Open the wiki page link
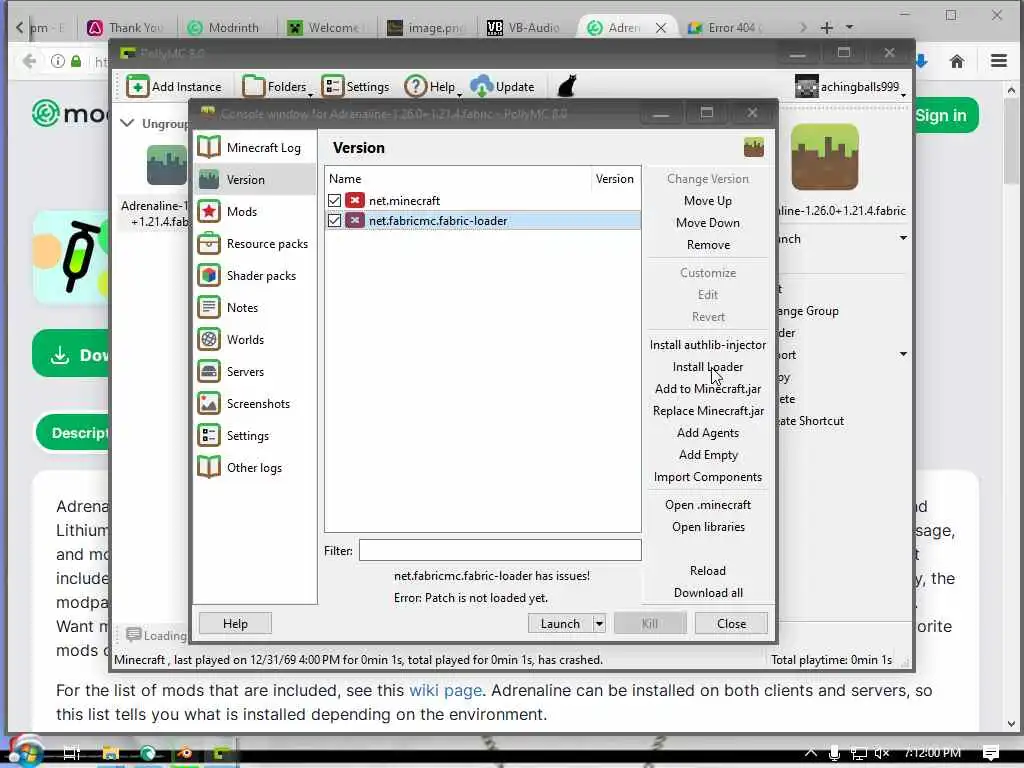Viewport: 1024px width, 768px height. (x=445, y=690)
